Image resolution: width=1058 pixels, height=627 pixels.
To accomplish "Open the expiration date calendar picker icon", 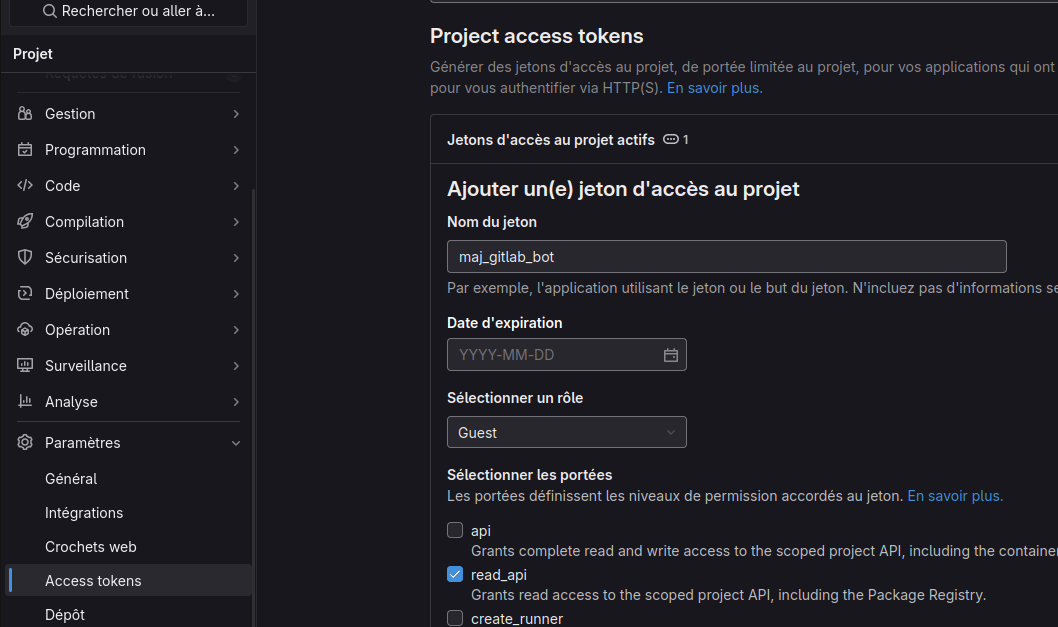I will [x=671, y=355].
